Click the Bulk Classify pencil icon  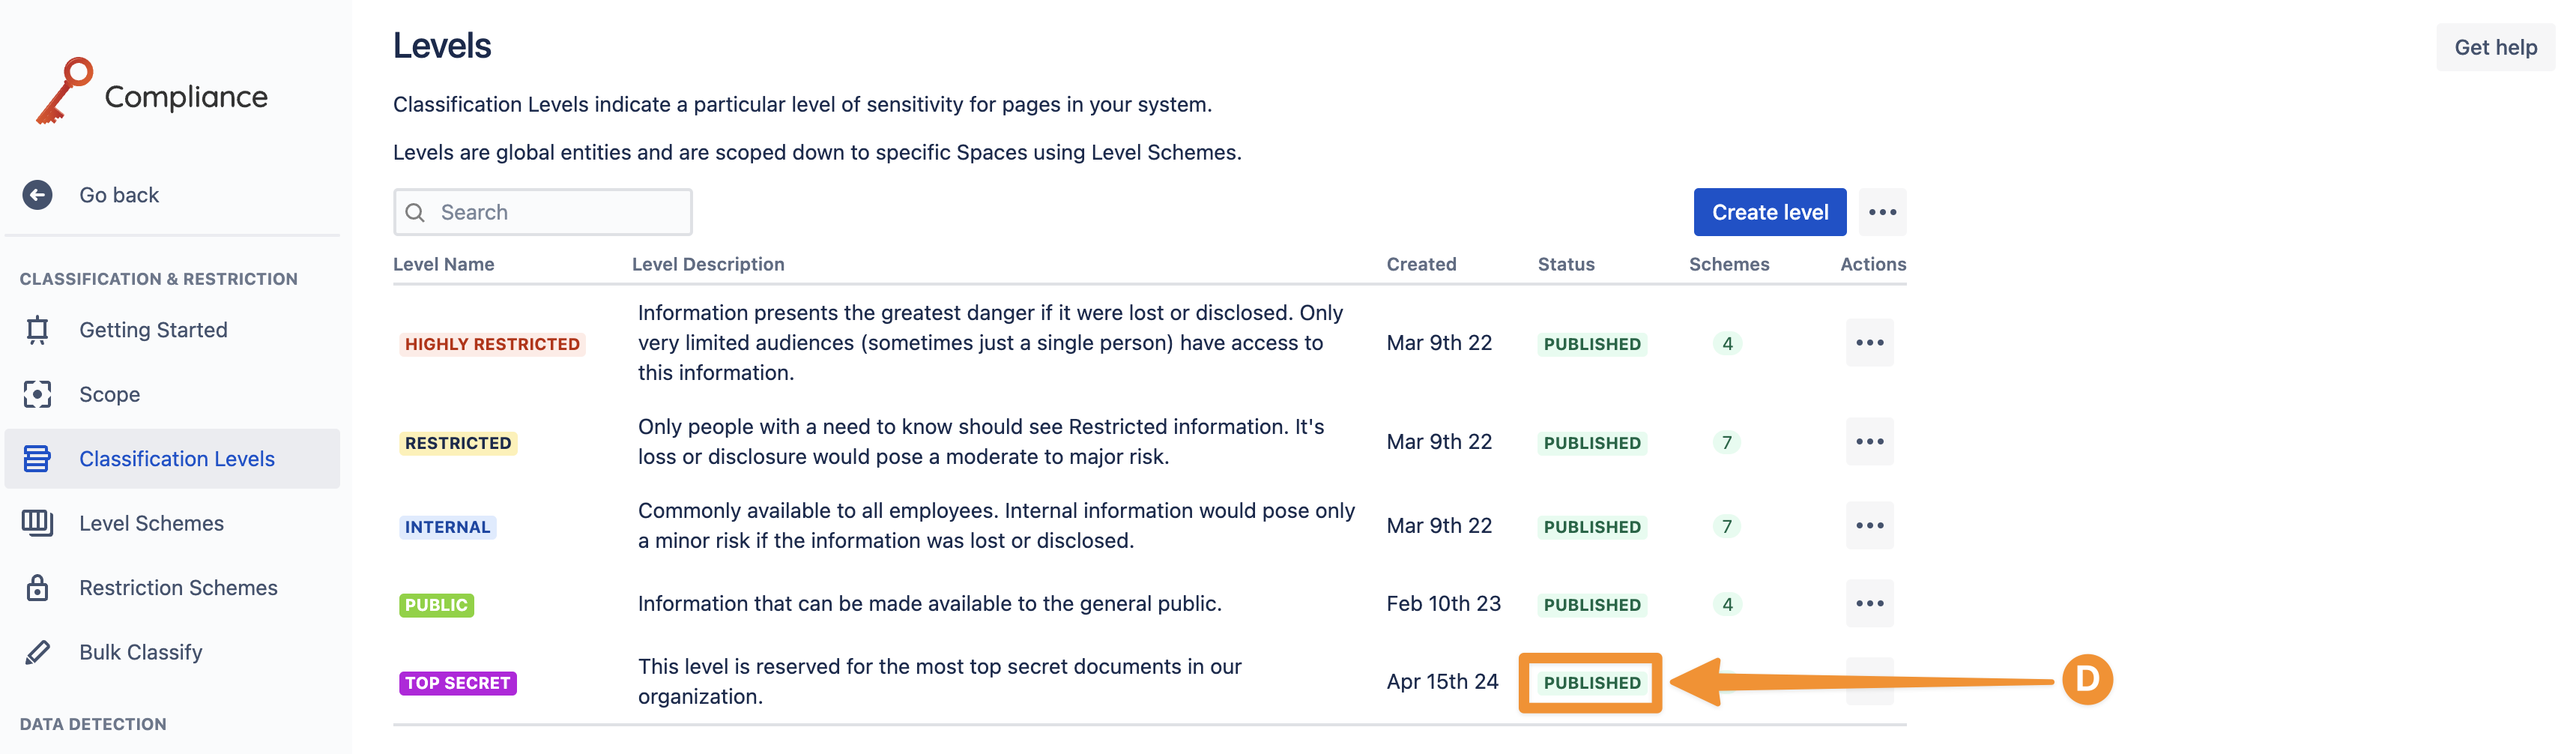point(38,652)
